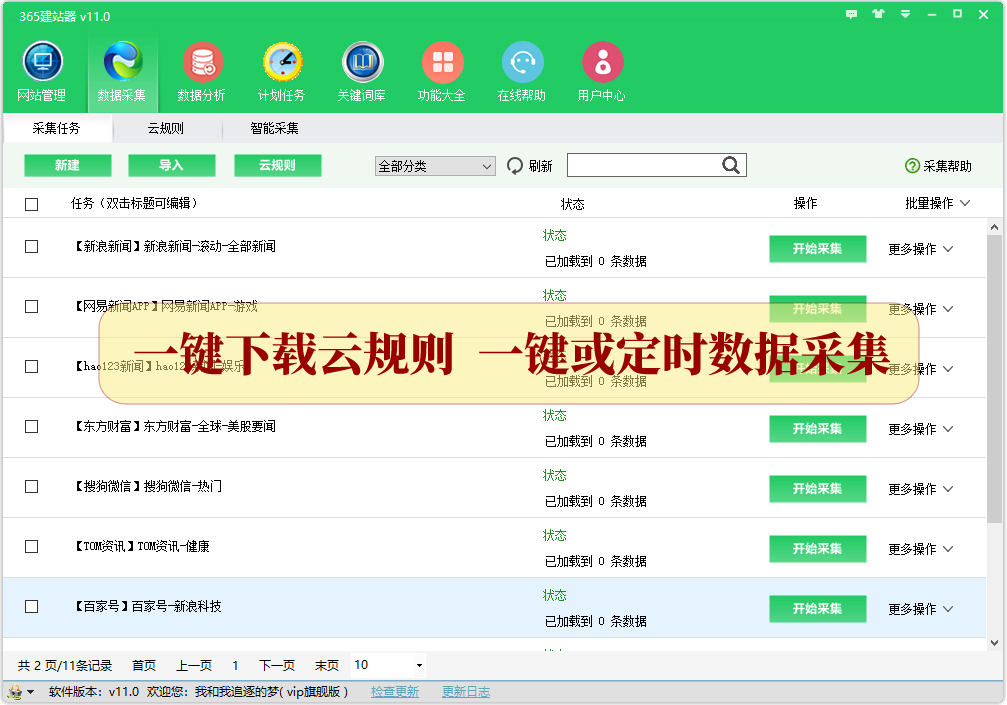
Task: Open the title bar dropdown menu icon
Action: tap(905, 14)
